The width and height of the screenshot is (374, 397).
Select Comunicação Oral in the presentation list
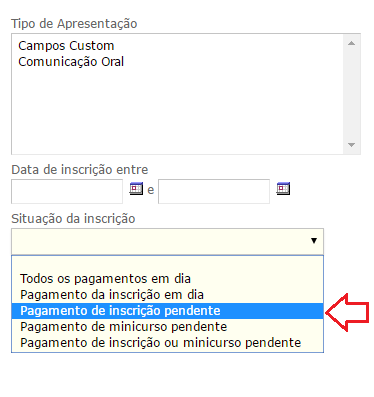coord(71,62)
